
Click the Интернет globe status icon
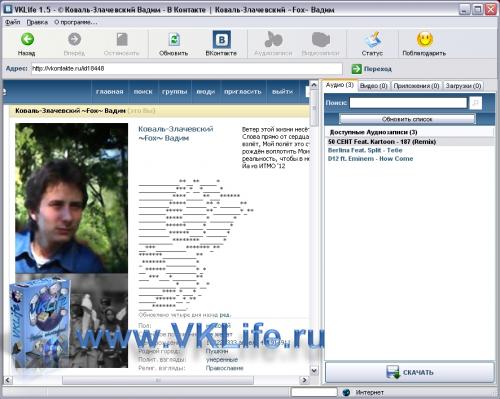(x=346, y=392)
